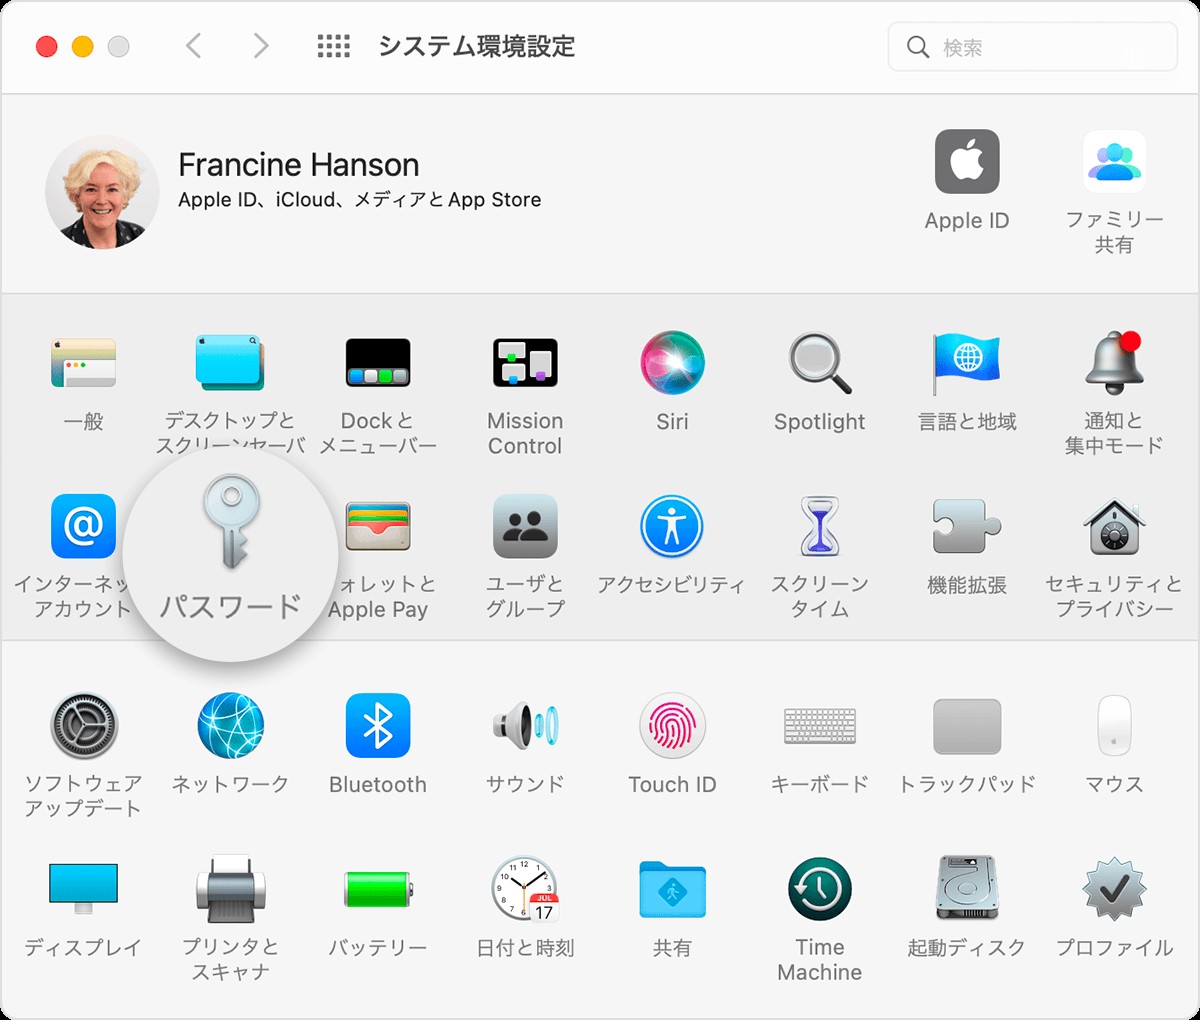Image resolution: width=1200 pixels, height=1020 pixels.
Task: Open マウス preferences
Action: click(1114, 726)
